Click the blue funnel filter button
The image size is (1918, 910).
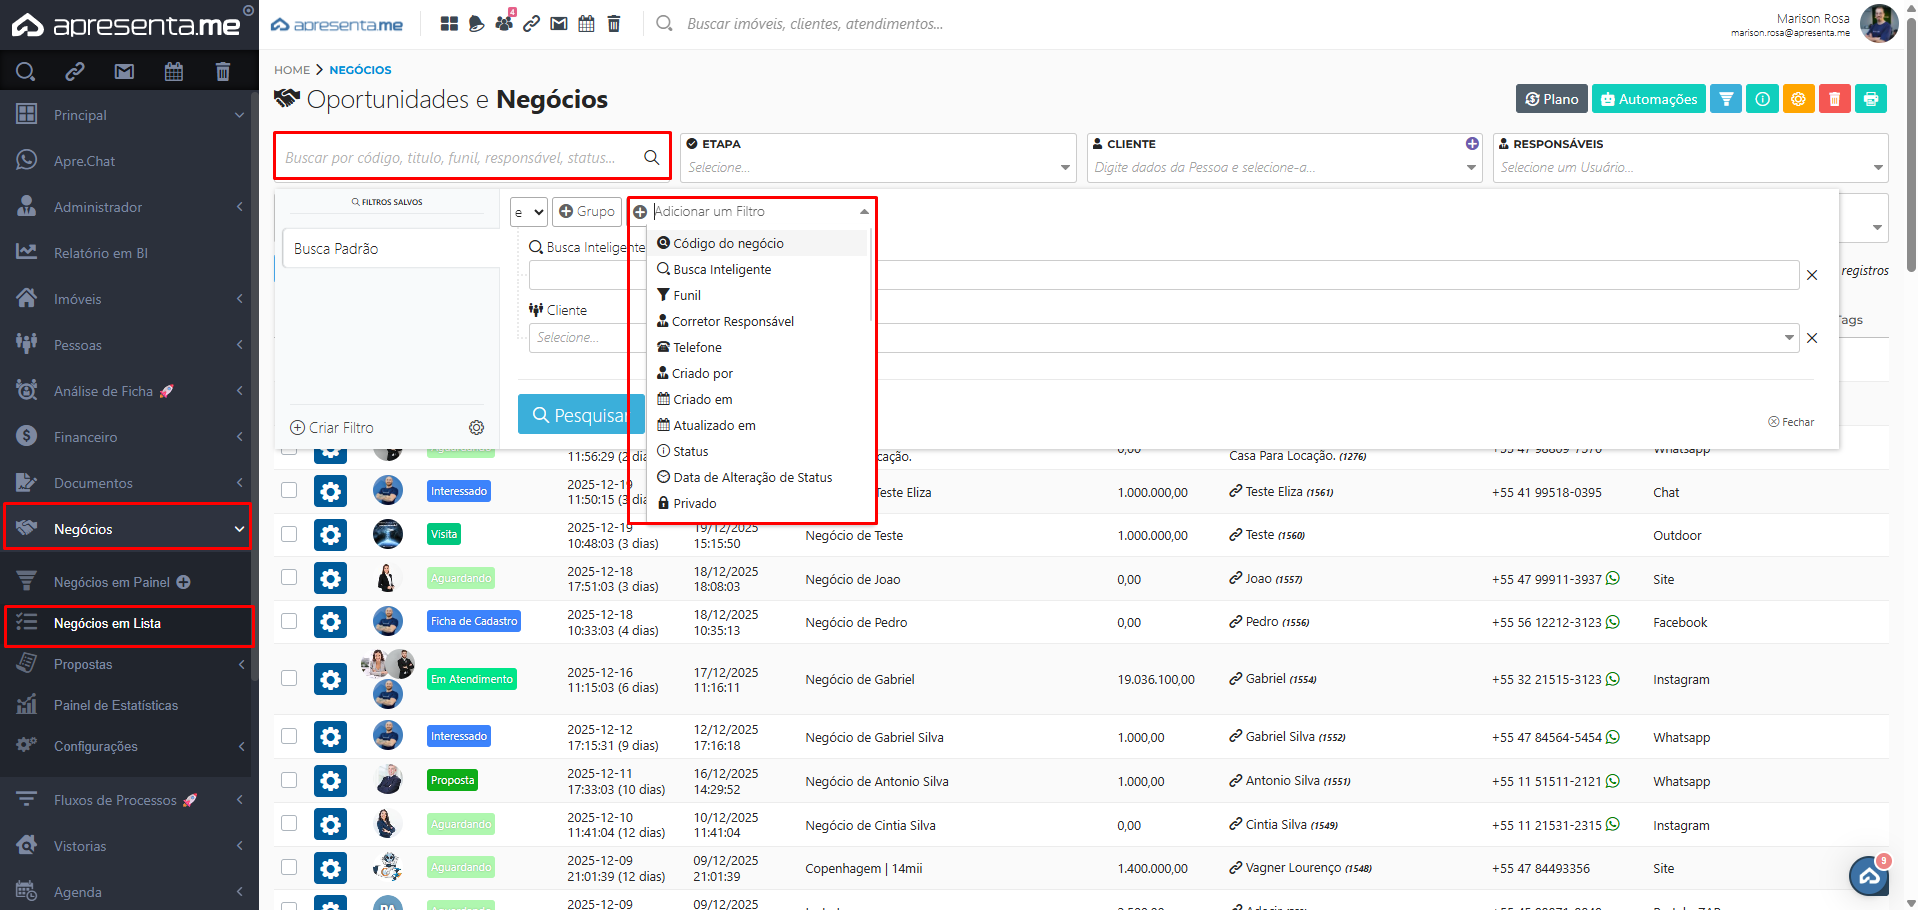pyautogui.click(x=1725, y=99)
